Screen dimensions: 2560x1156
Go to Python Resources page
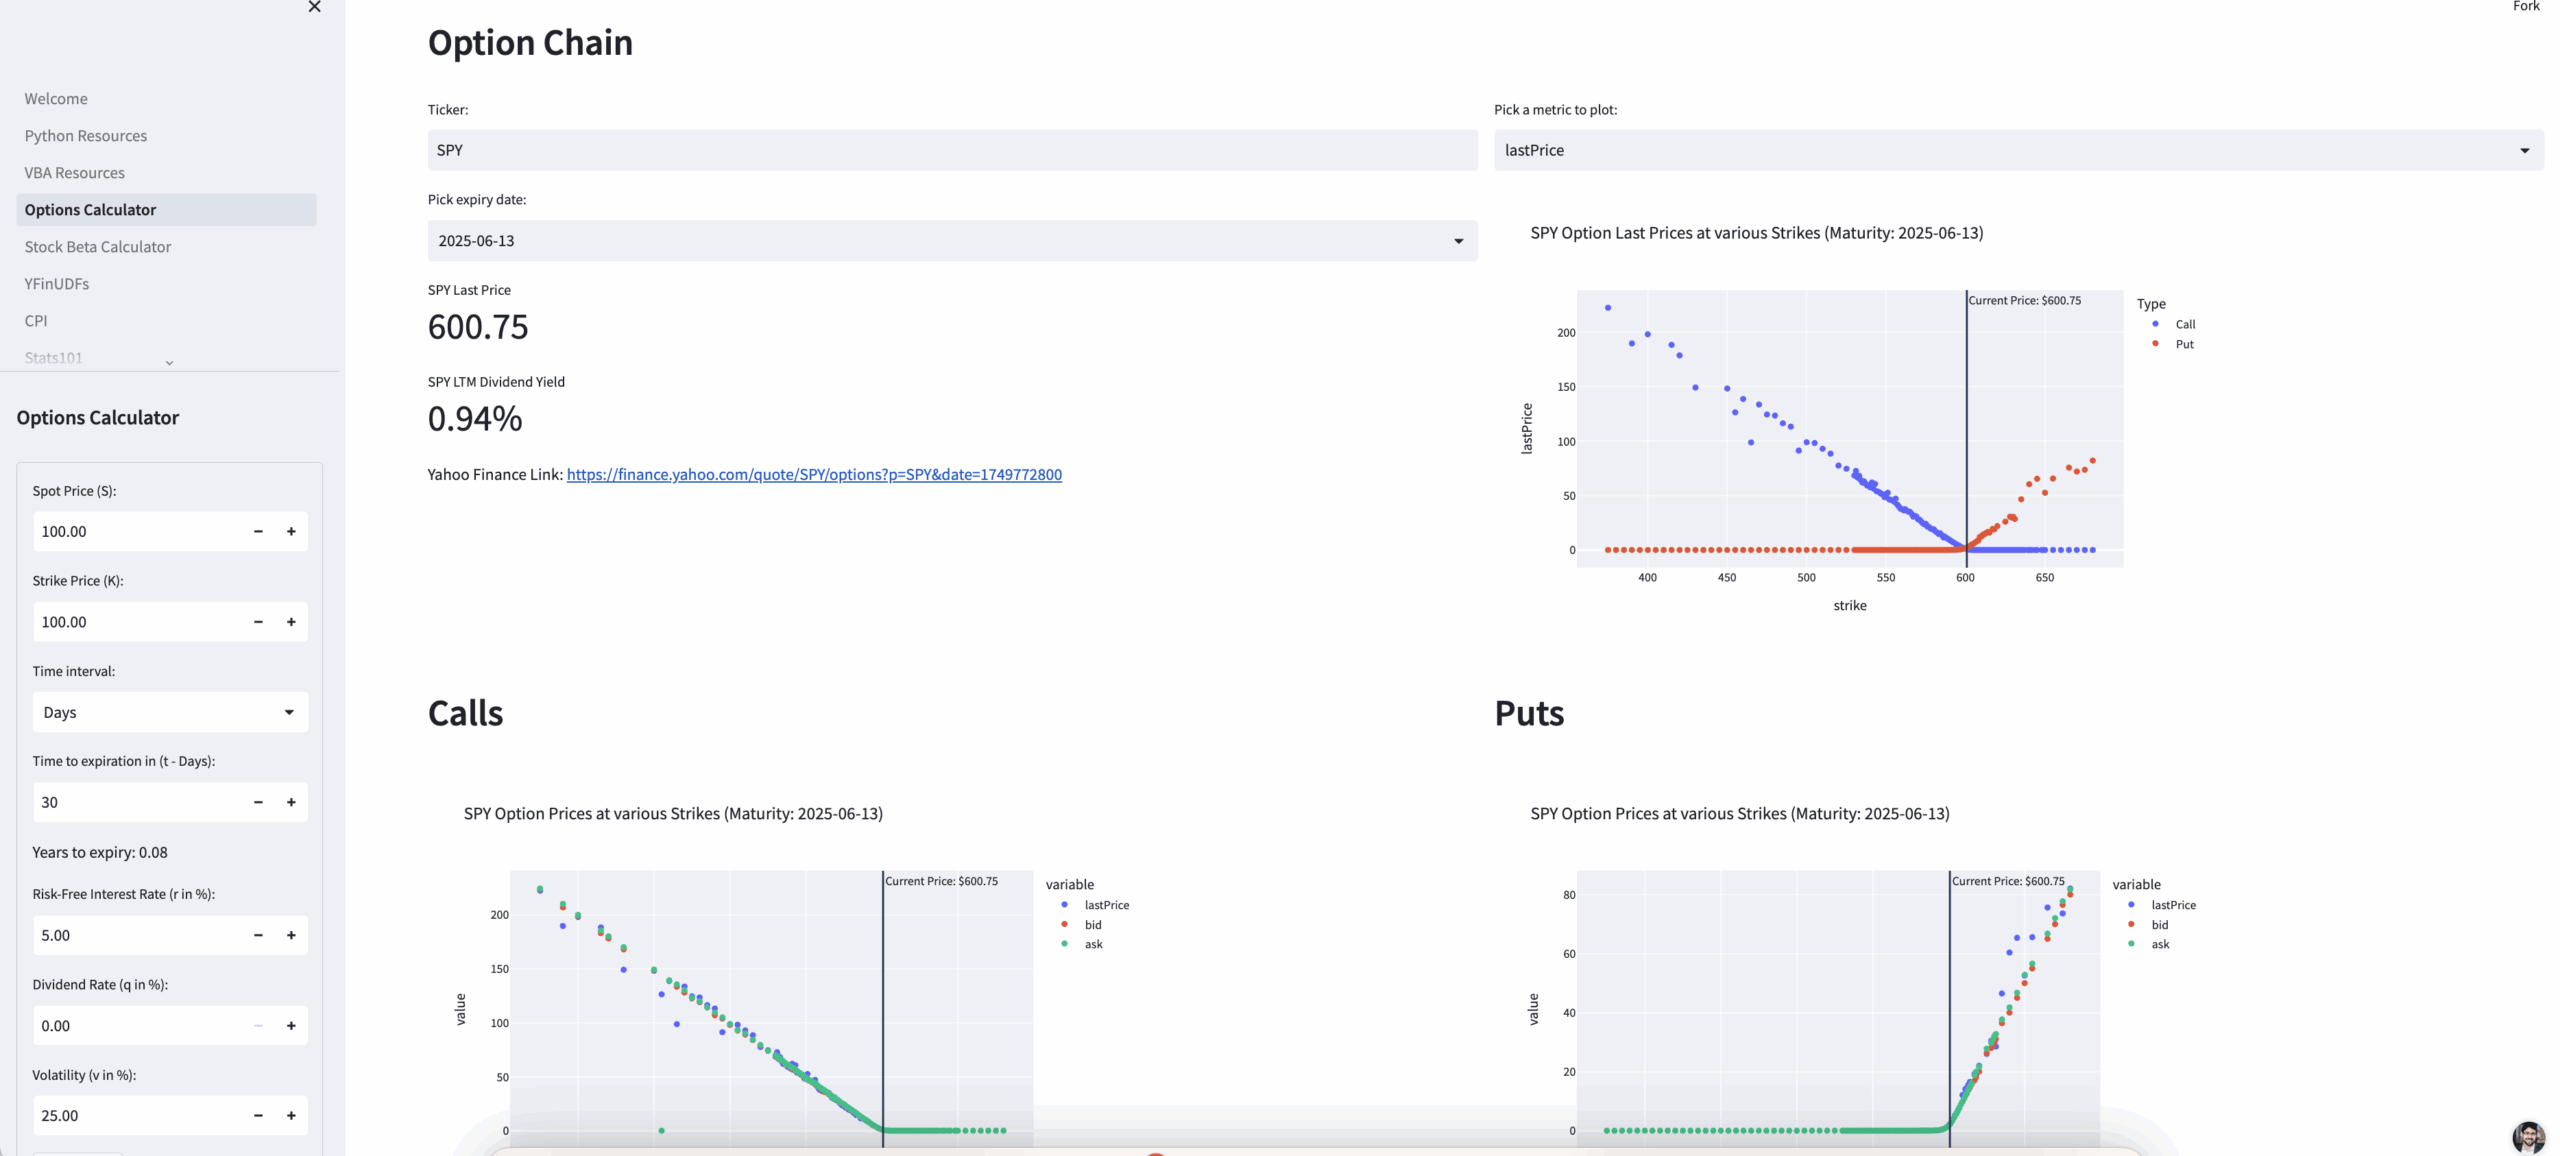[86, 136]
